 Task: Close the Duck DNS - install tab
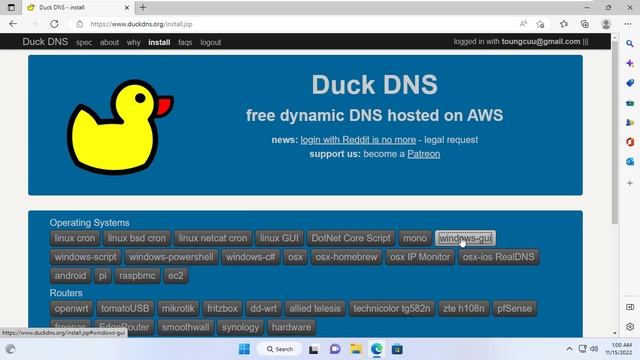coord(127,7)
